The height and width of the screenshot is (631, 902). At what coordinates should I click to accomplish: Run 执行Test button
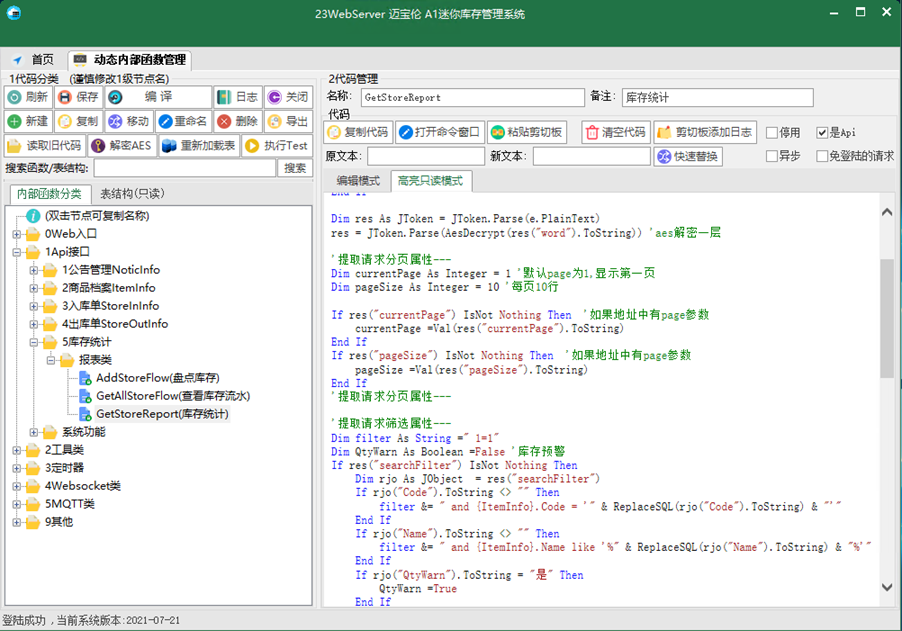pyautogui.click(x=277, y=146)
